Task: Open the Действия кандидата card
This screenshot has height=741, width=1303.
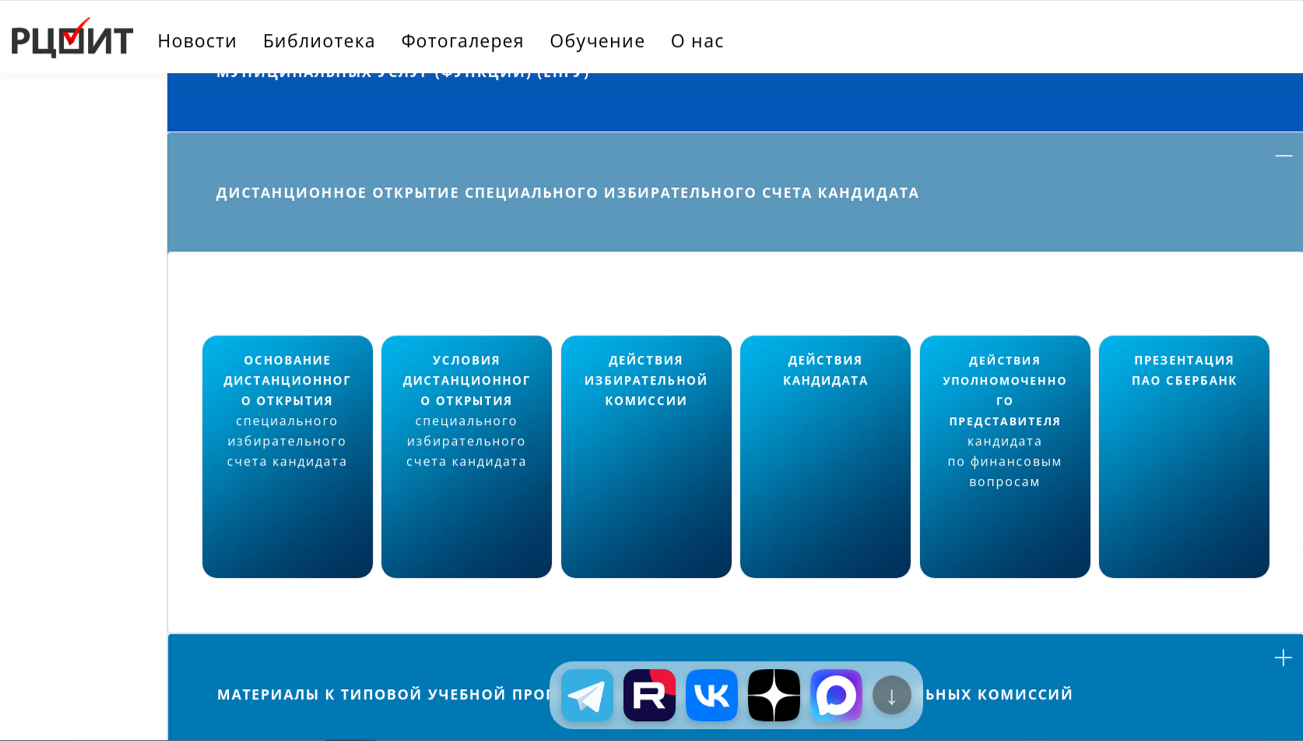Action: point(825,456)
